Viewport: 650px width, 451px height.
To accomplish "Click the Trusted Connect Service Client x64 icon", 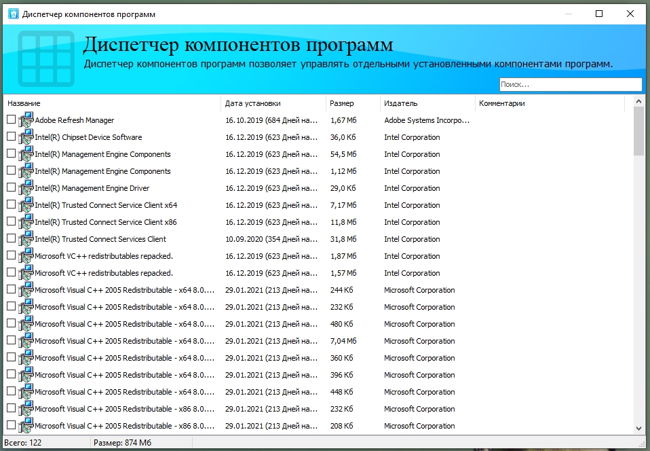I will click(x=26, y=205).
